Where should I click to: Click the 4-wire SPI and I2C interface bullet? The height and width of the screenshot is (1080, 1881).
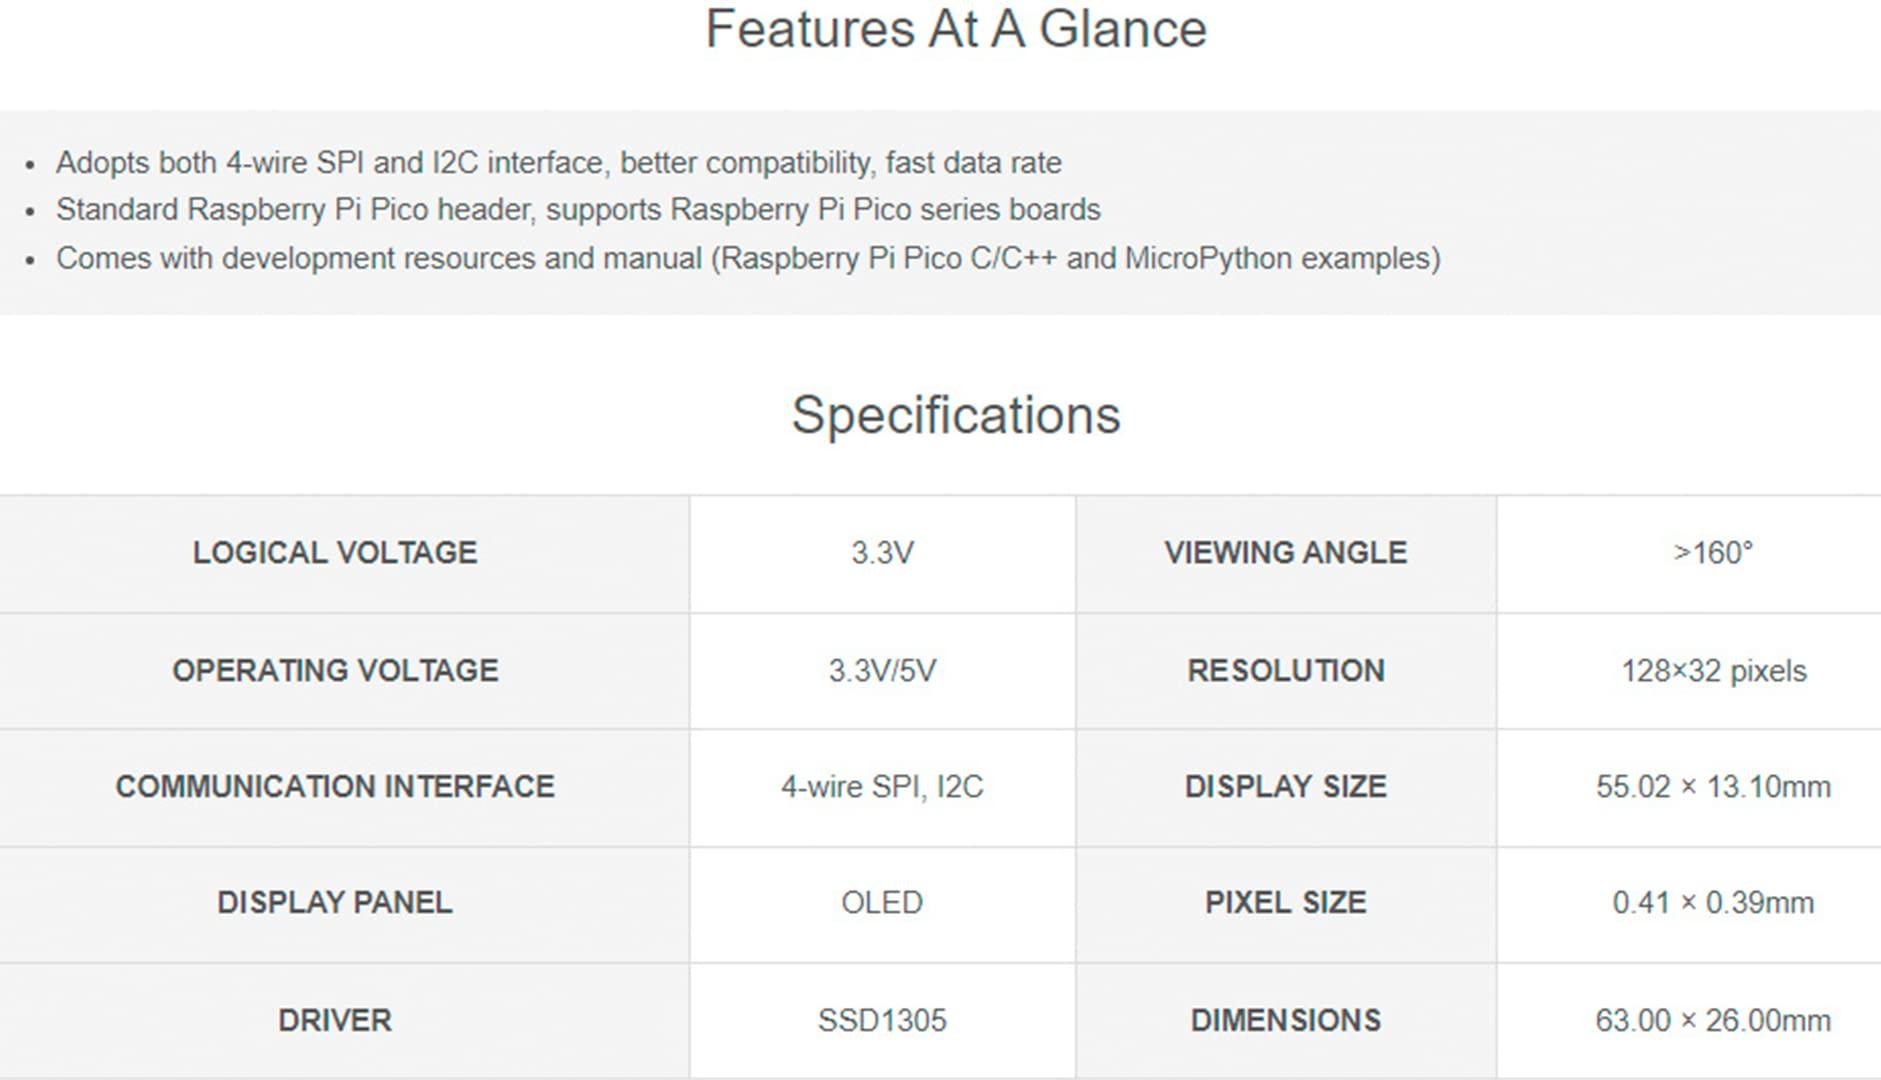(558, 163)
